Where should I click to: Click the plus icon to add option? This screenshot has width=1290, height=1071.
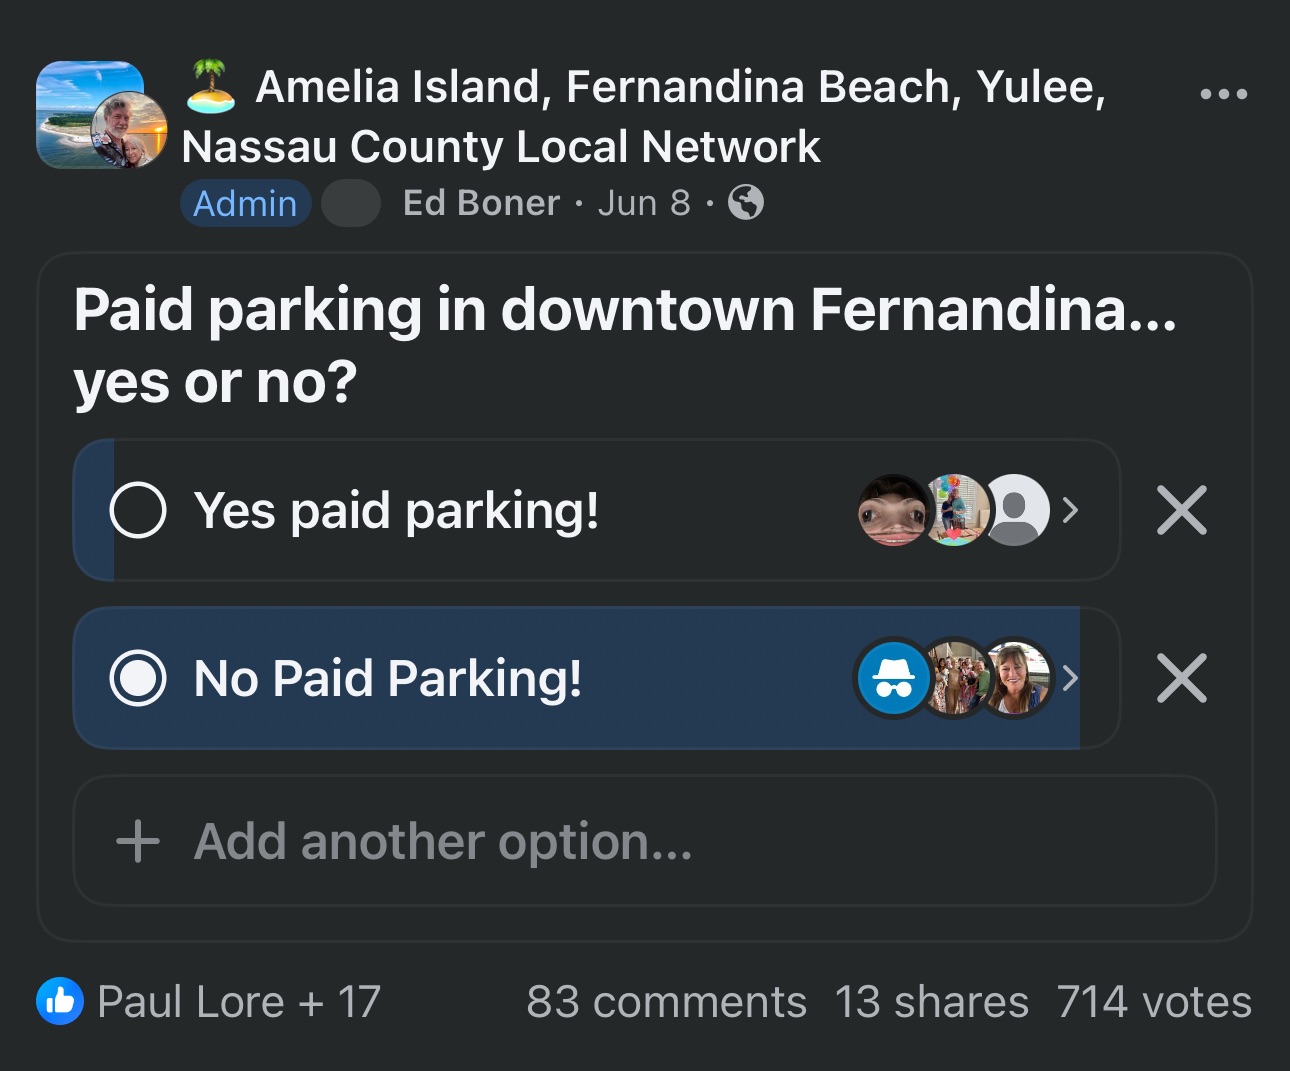coord(138,841)
